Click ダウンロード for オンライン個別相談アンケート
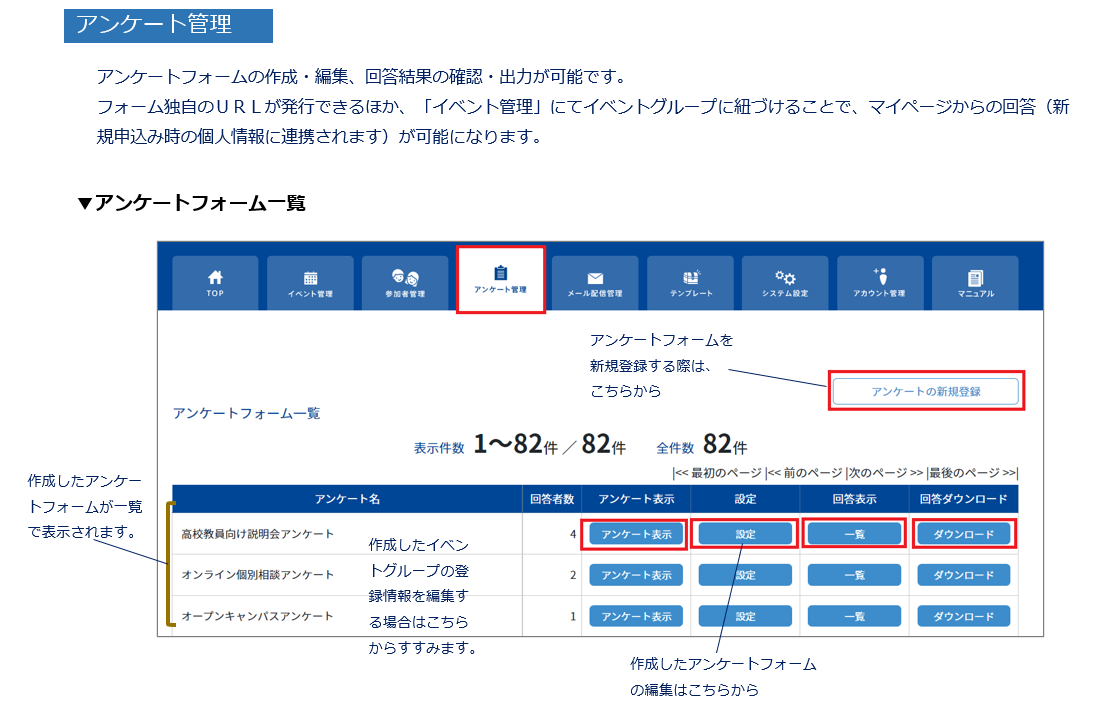 click(x=963, y=575)
